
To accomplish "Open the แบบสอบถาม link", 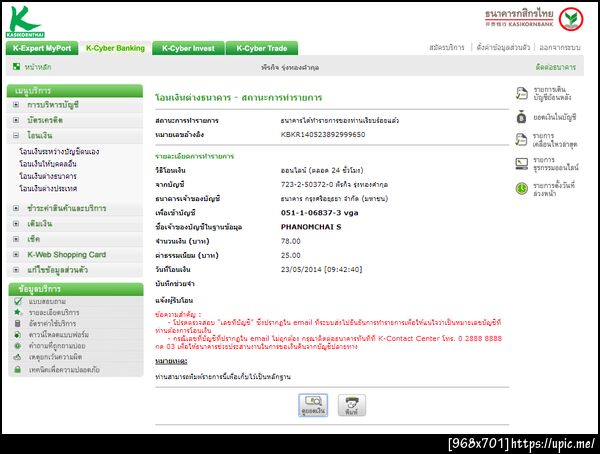I will tap(47, 301).
